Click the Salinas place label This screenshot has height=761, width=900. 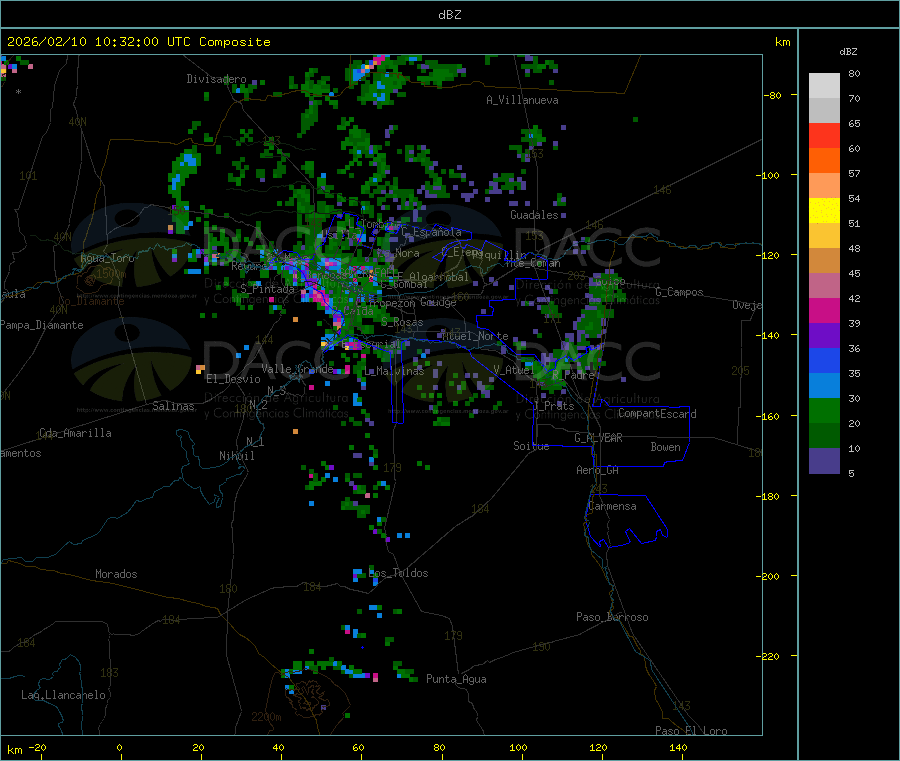click(173, 406)
